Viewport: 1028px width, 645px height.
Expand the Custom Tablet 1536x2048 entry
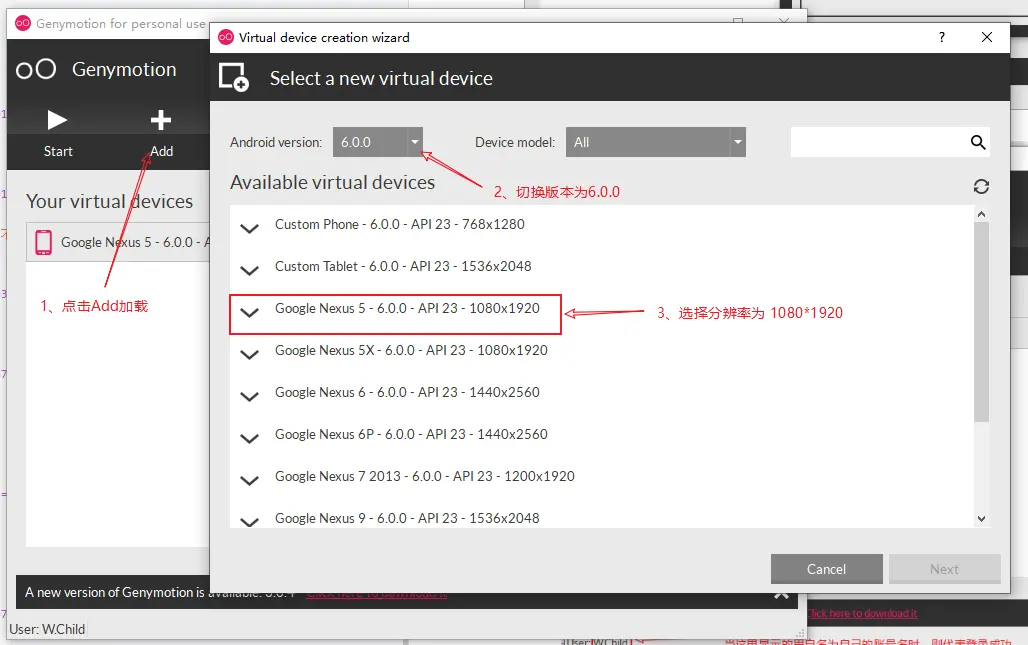[x=249, y=271]
